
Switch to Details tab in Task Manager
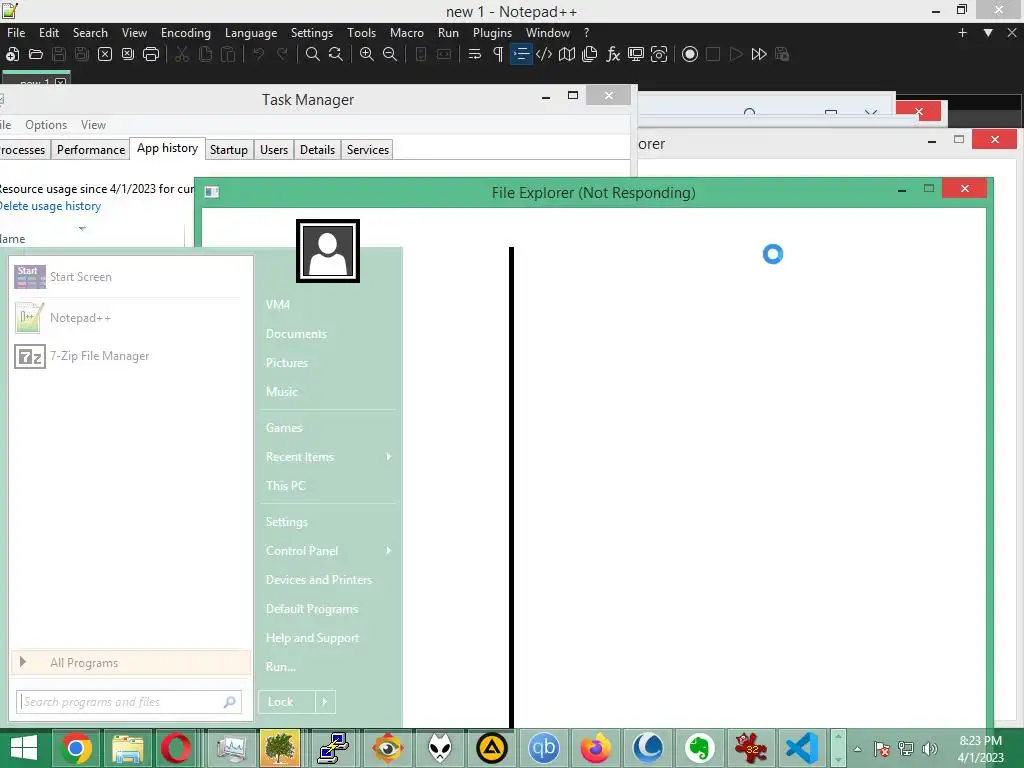click(317, 150)
